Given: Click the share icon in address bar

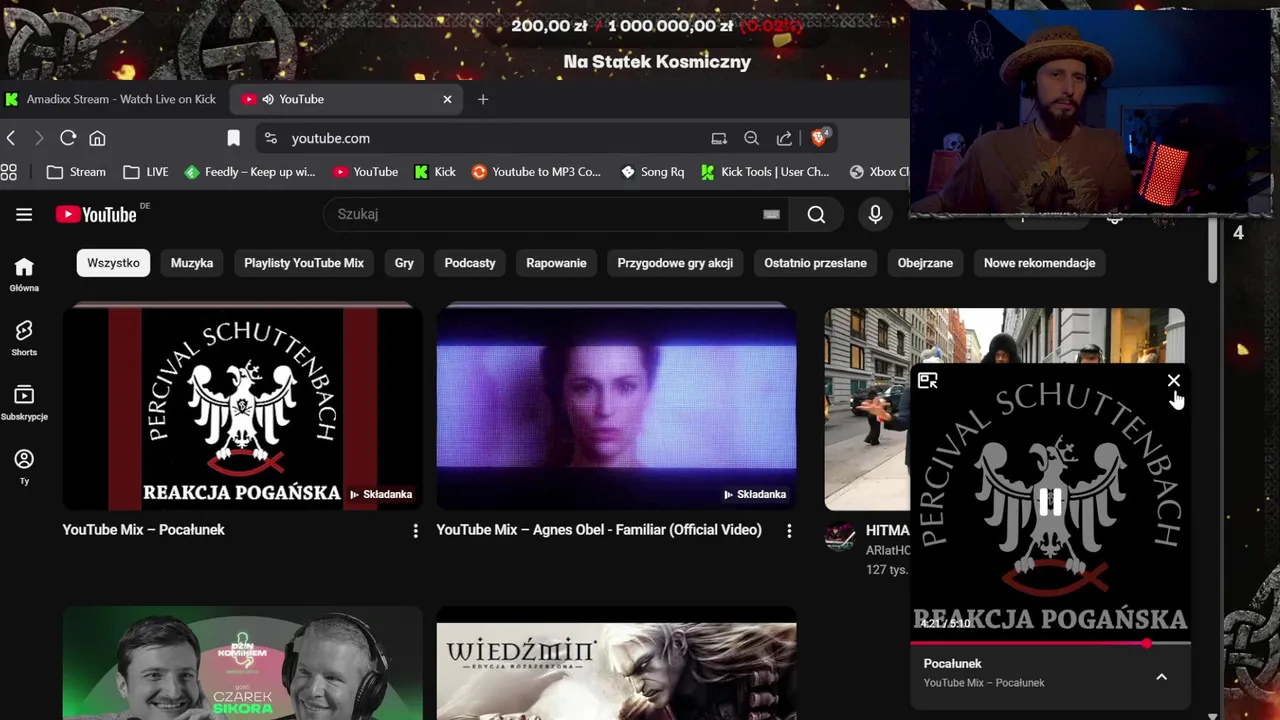Looking at the screenshot, I should (x=784, y=138).
